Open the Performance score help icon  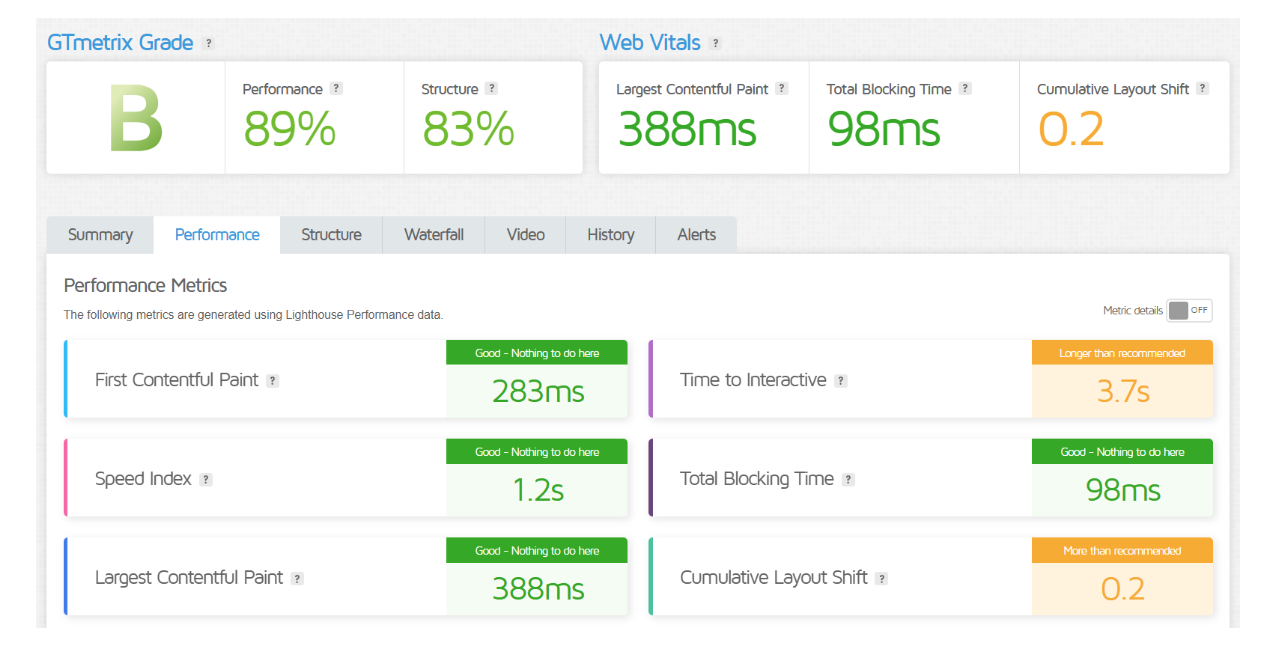(x=336, y=88)
